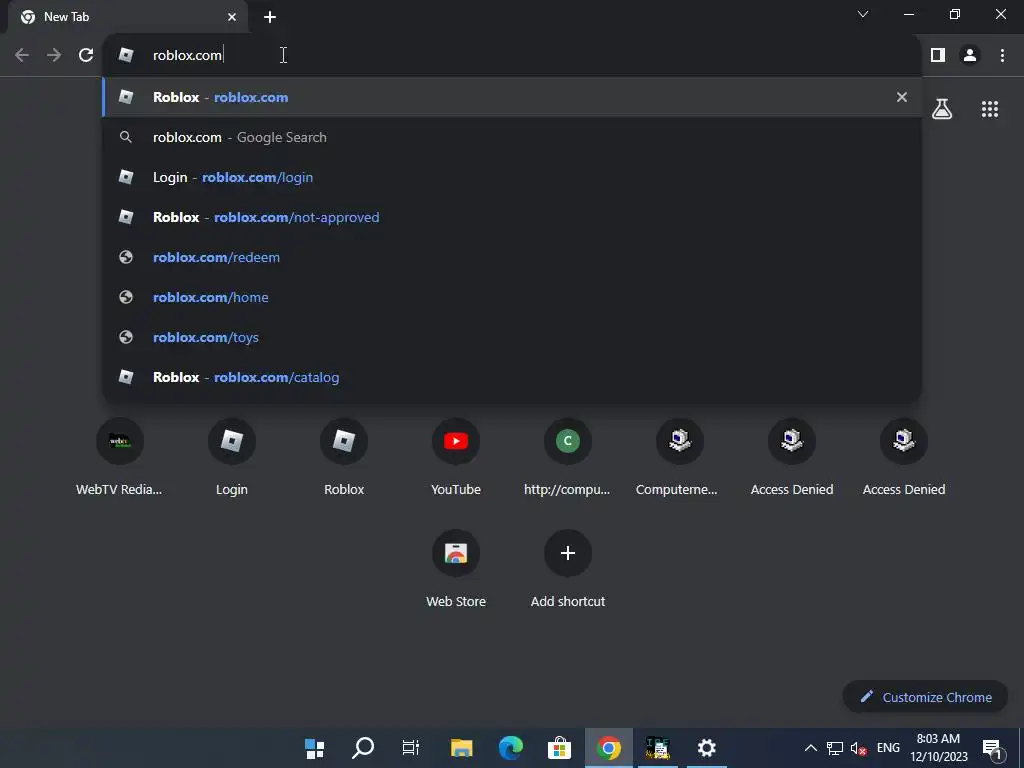Show hidden system tray icons
Viewport: 1024px width, 768px height.
810,748
